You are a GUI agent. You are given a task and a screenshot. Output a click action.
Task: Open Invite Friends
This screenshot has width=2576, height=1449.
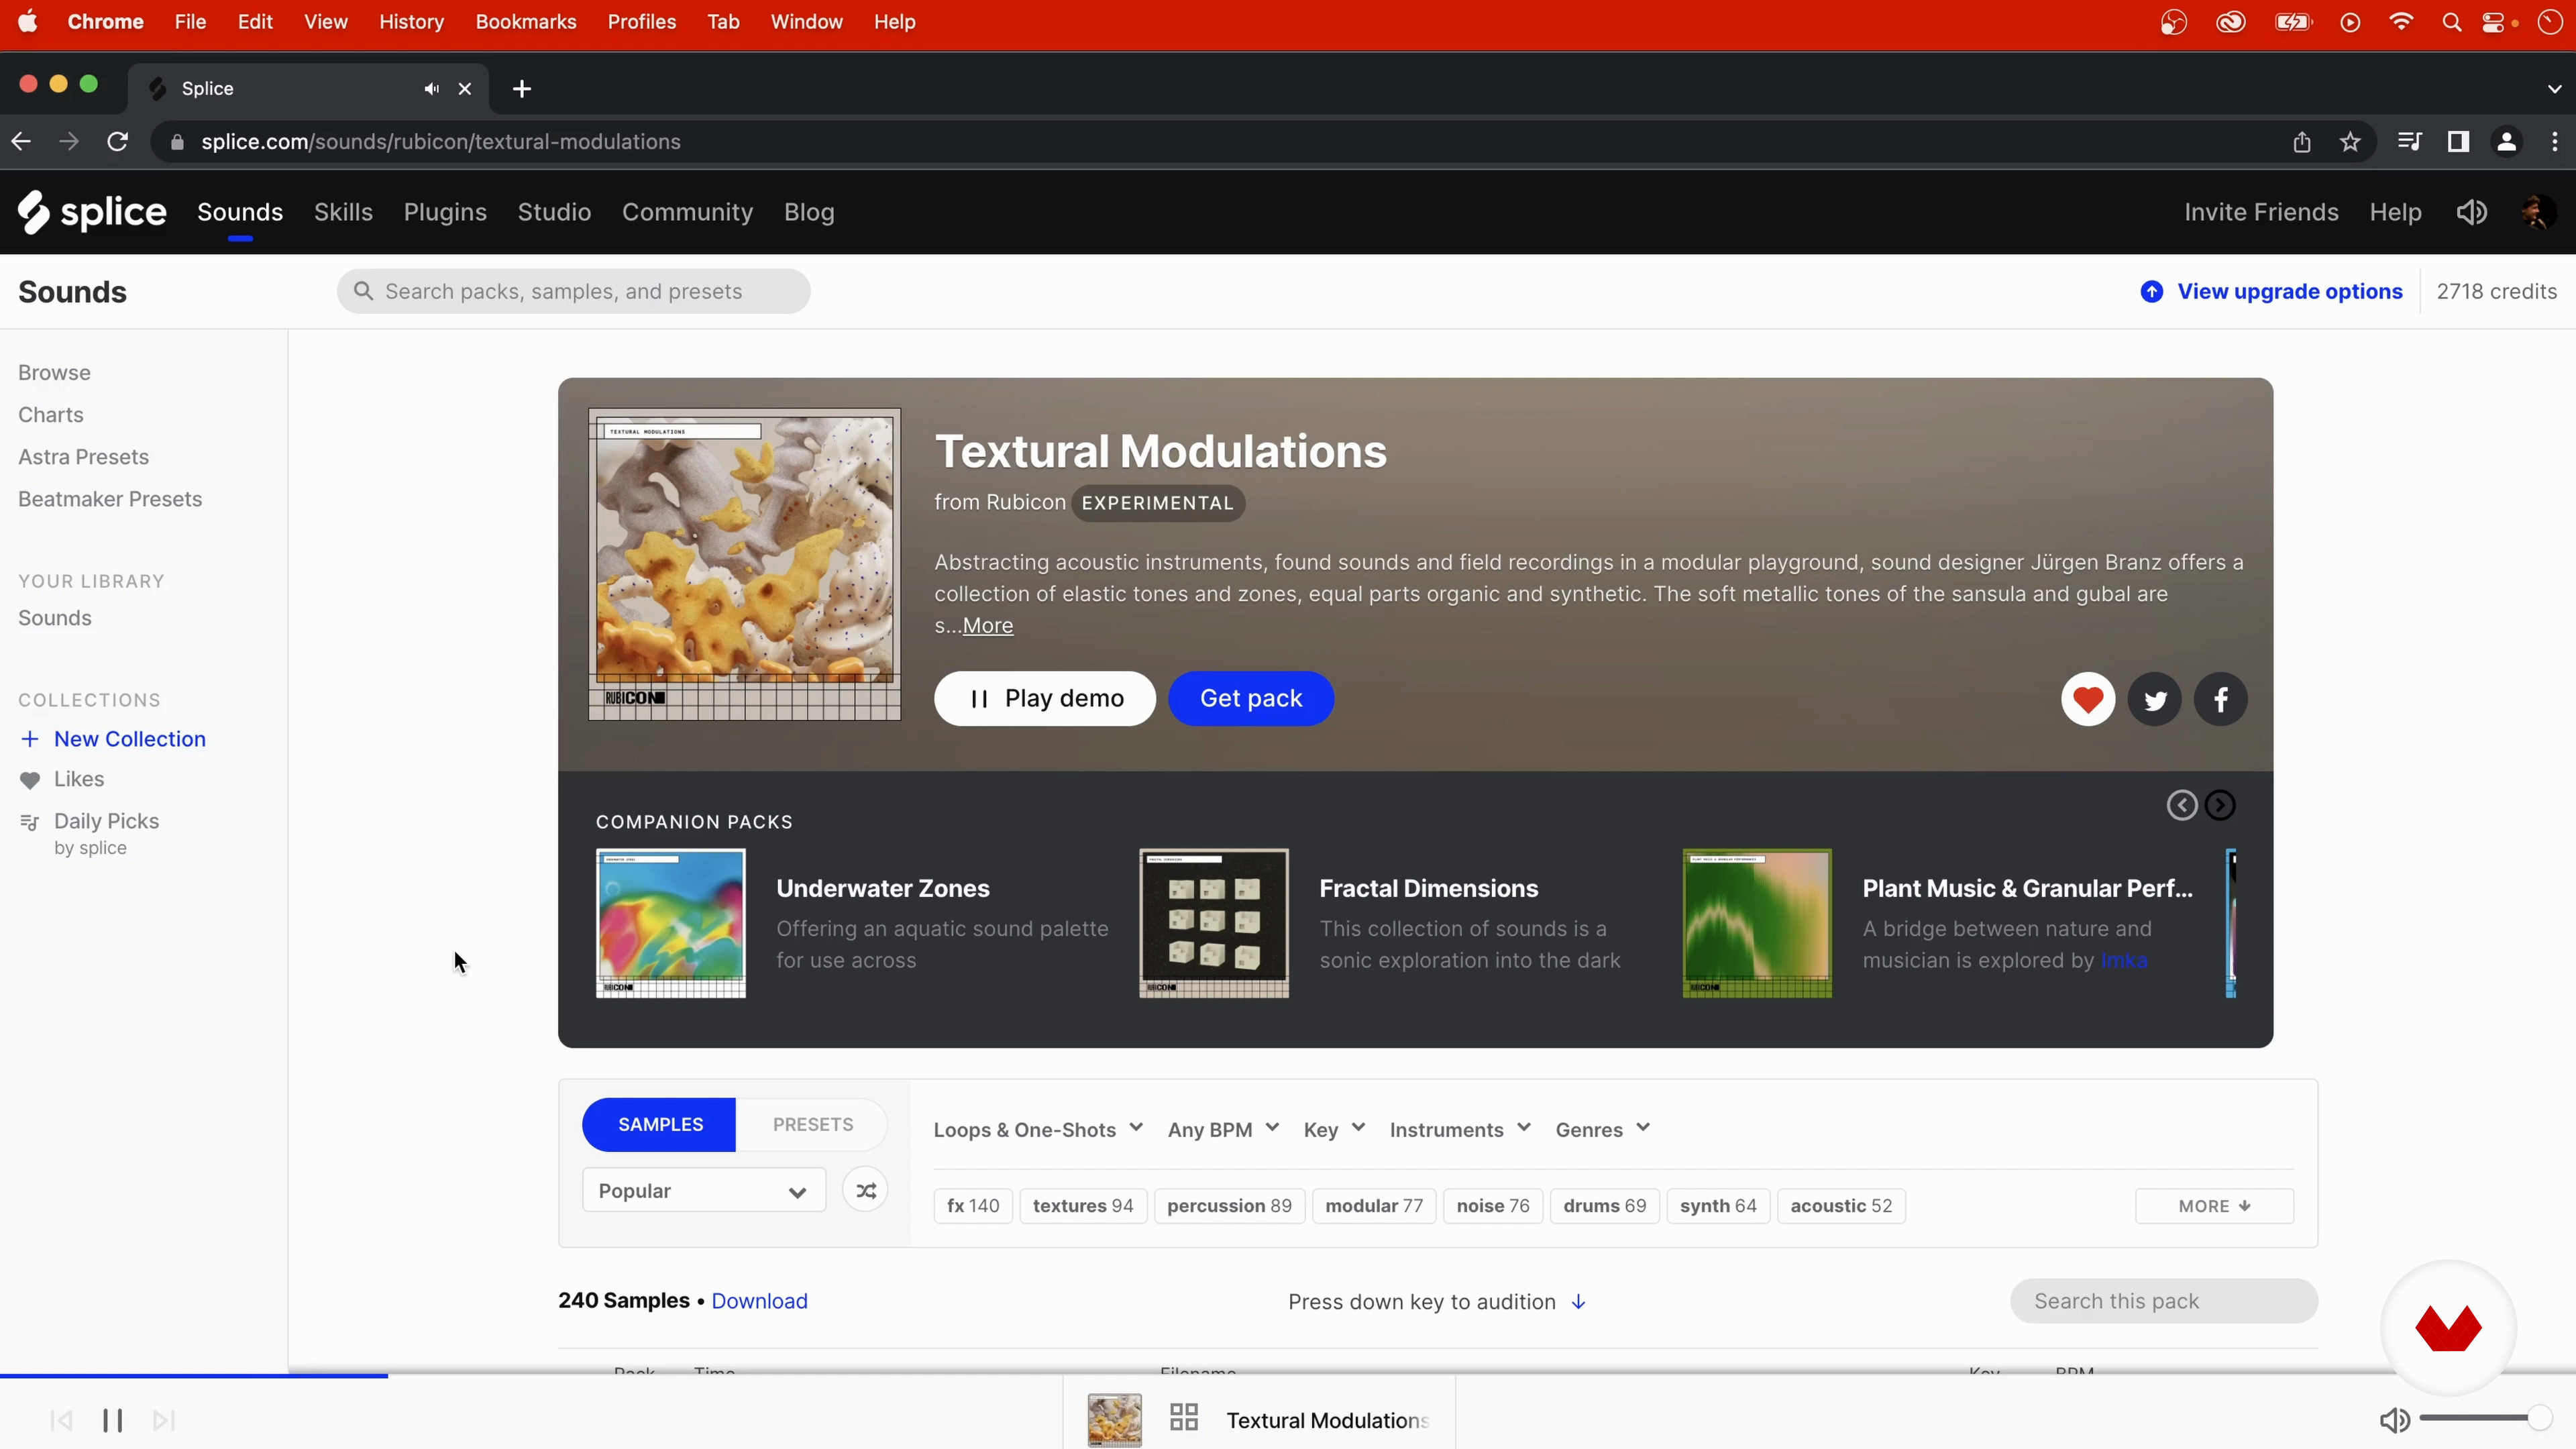2261,212
